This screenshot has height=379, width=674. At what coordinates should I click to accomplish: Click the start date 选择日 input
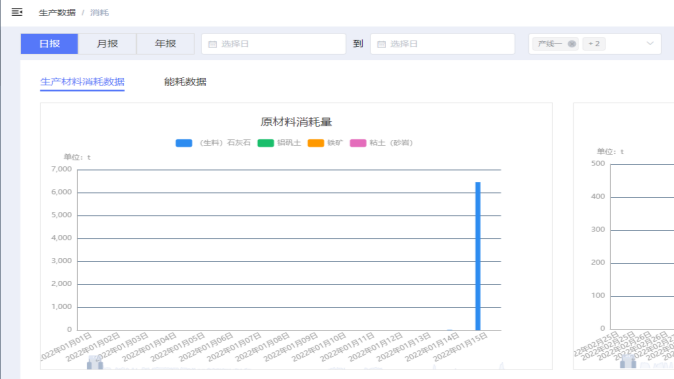[274, 44]
